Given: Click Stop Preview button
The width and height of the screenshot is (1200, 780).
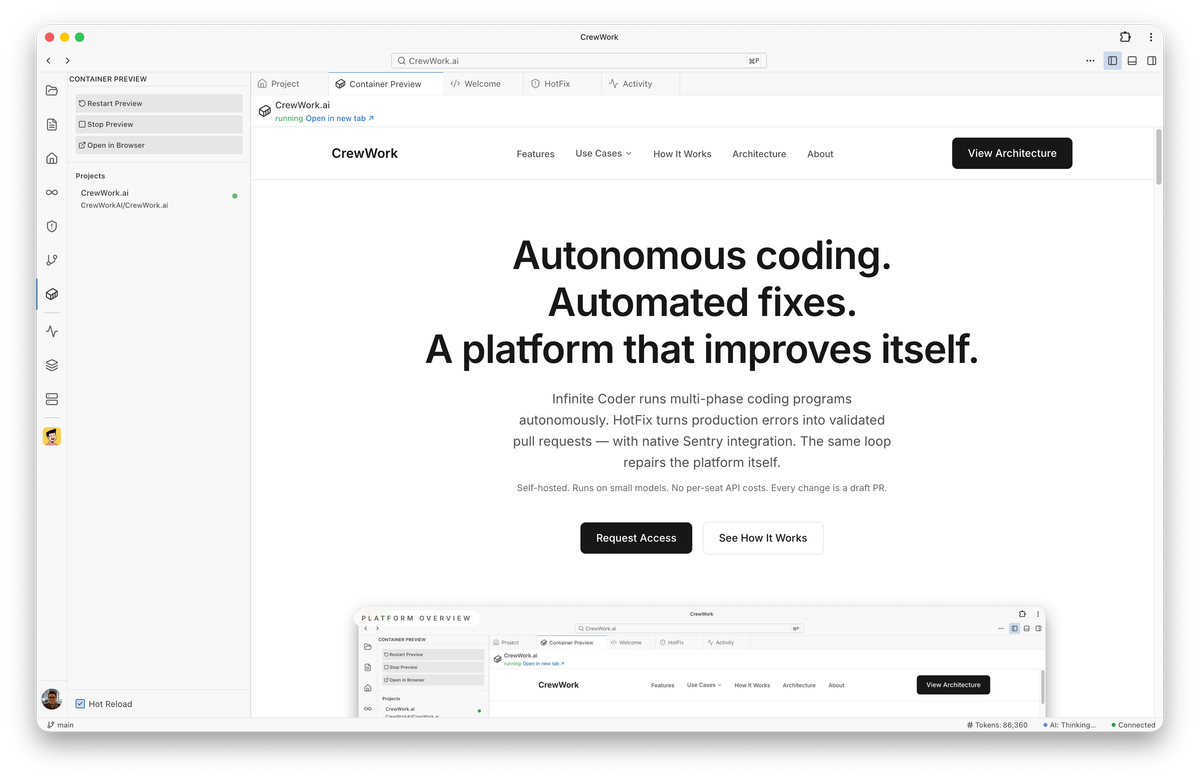Looking at the screenshot, I should click(x=159, y=124).
